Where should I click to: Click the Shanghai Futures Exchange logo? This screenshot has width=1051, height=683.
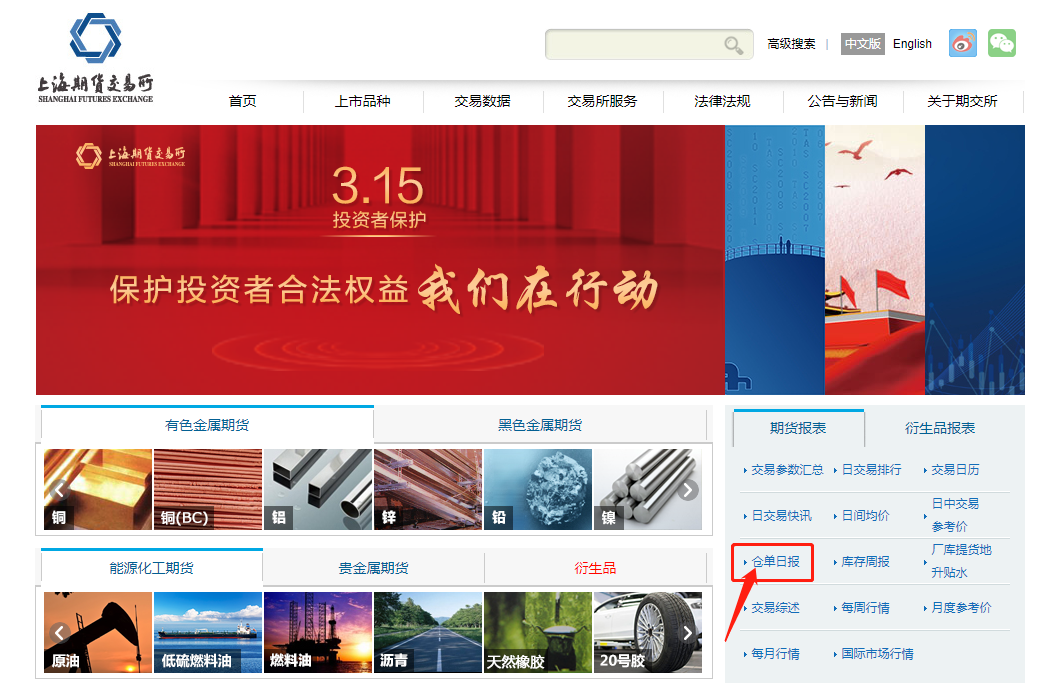(95, 58)
